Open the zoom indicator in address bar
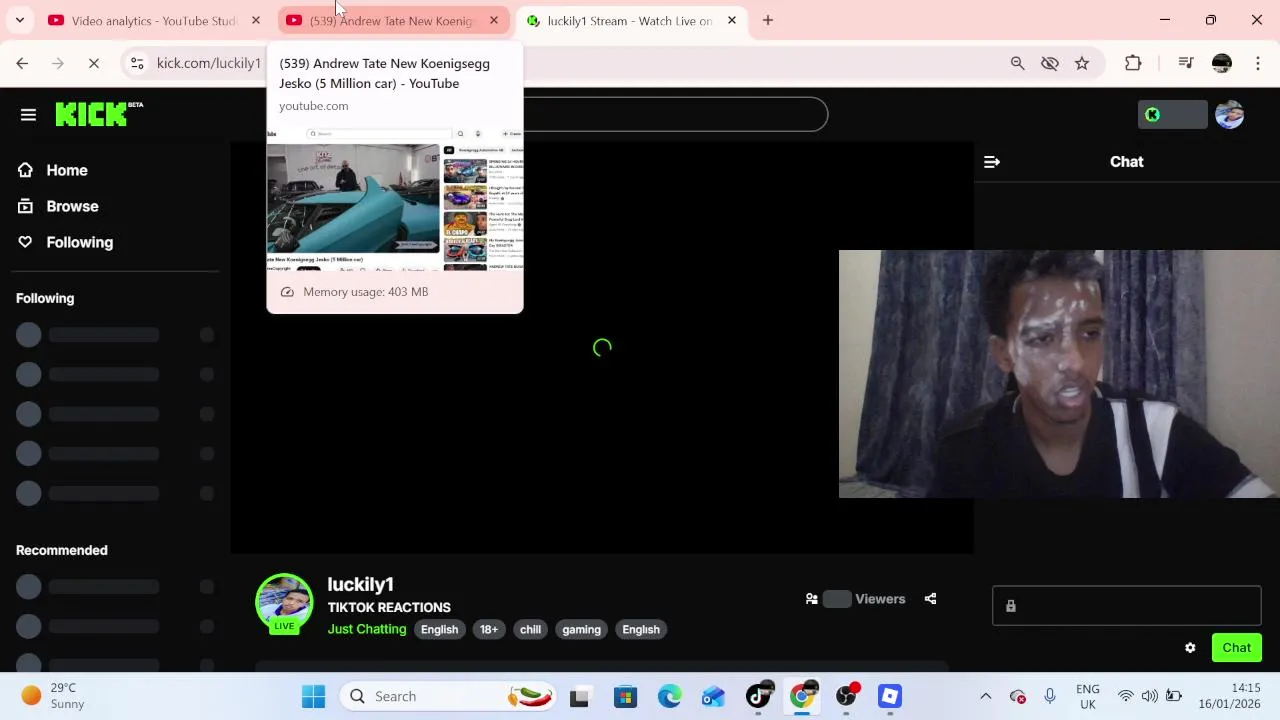 pos(1017,63)
